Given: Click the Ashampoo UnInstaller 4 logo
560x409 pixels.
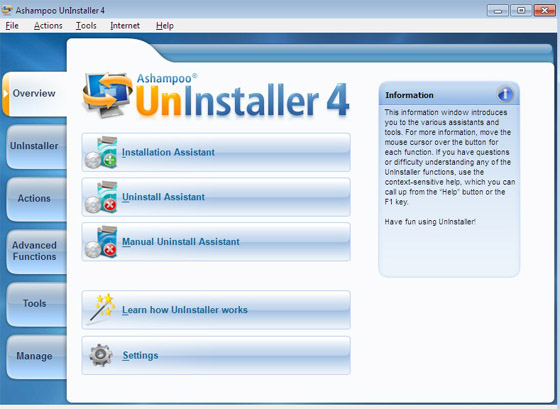Looking at the screenshot, I should click(x=215, y=95).
